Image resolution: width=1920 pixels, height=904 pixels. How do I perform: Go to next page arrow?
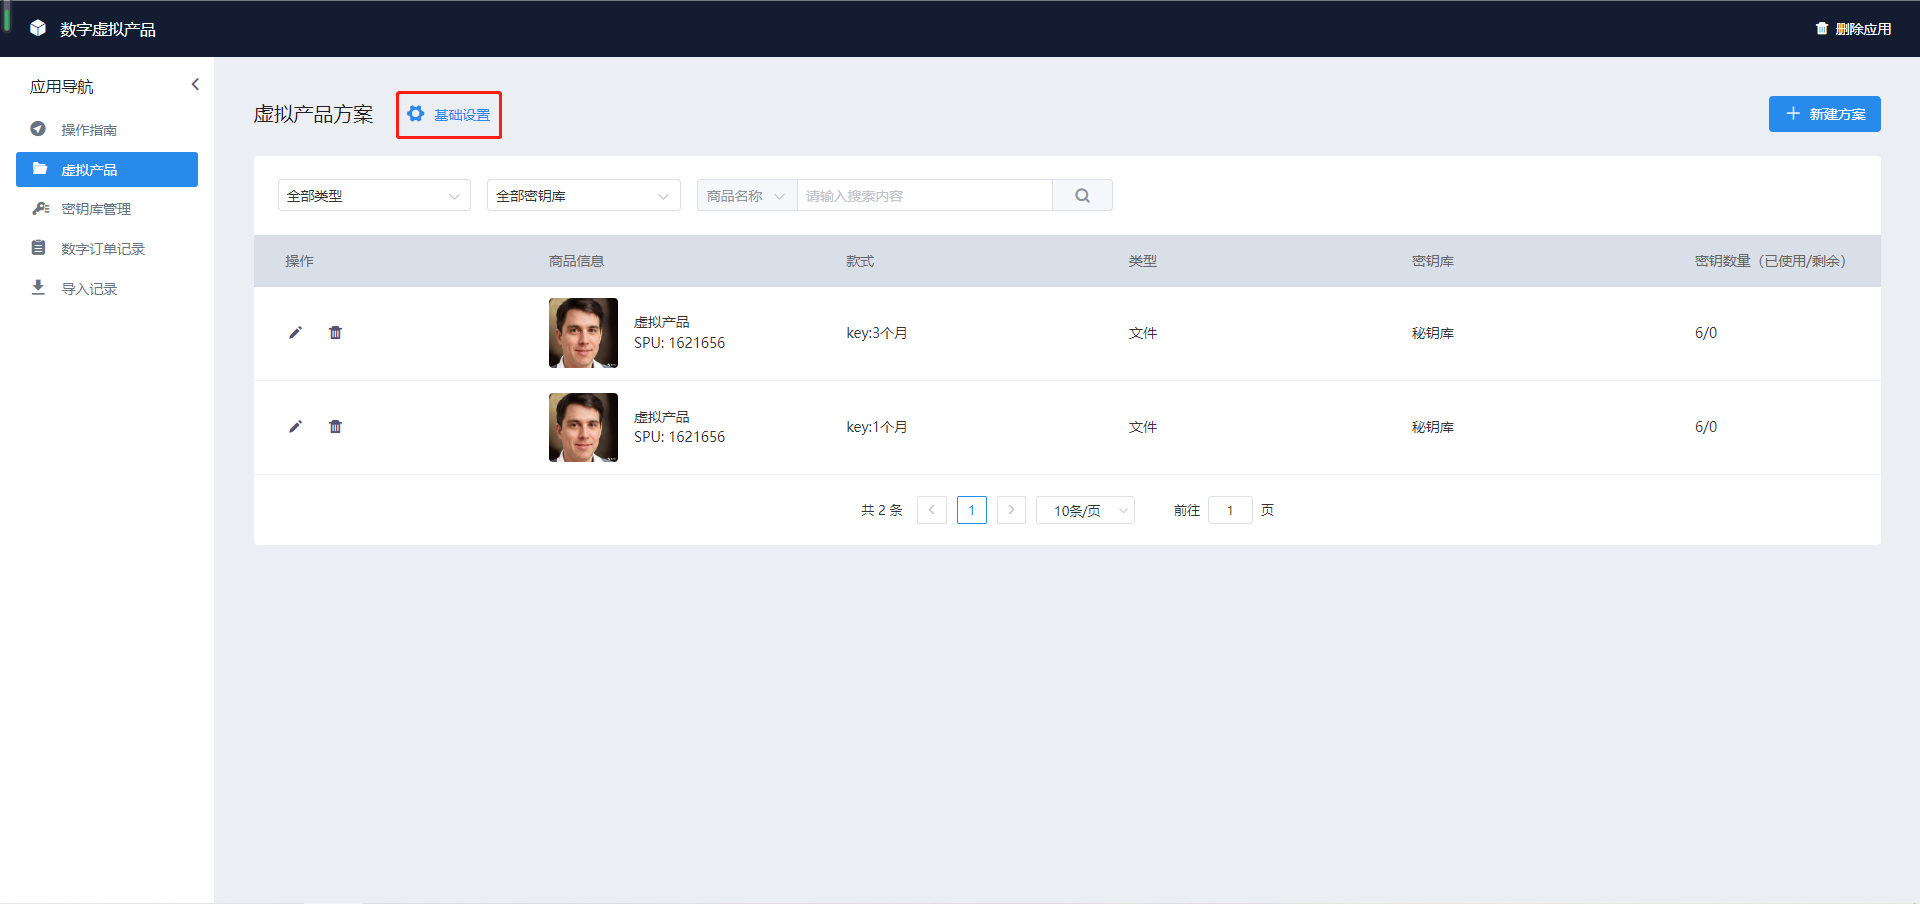(1011, 510)
